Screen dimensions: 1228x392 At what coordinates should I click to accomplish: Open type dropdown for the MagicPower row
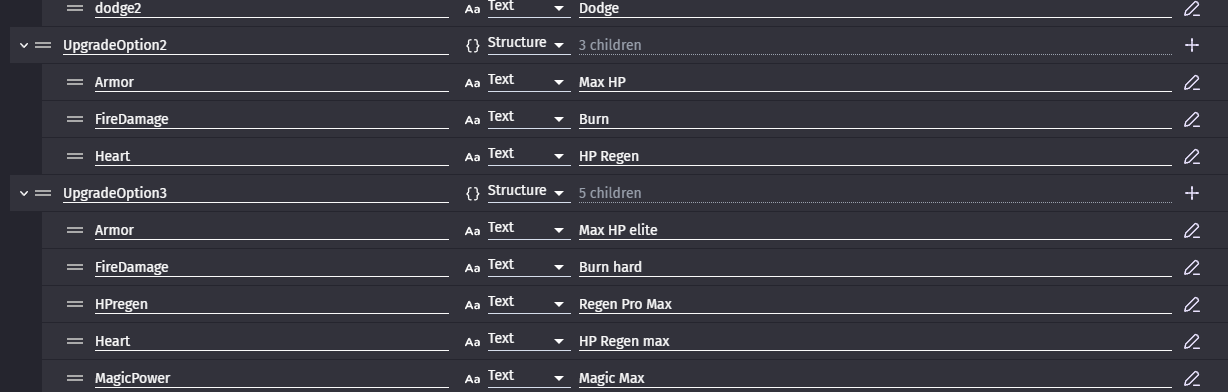point(527,377)
